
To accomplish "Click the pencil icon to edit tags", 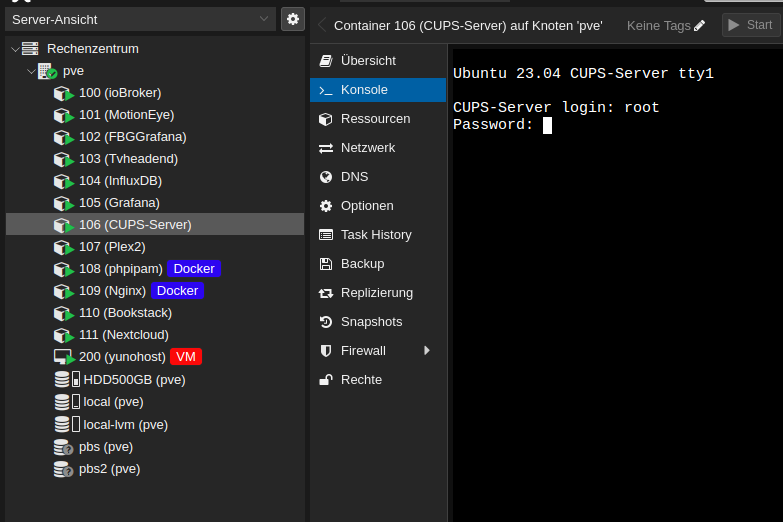I will (699, 25).
